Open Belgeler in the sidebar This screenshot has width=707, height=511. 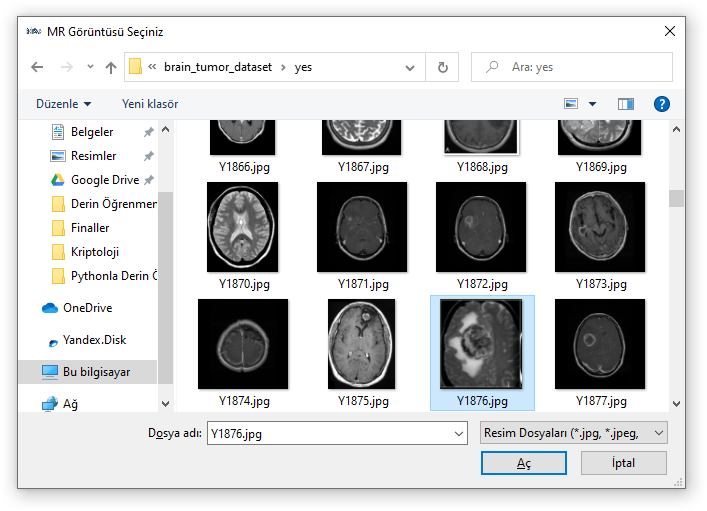click(92, 132)
